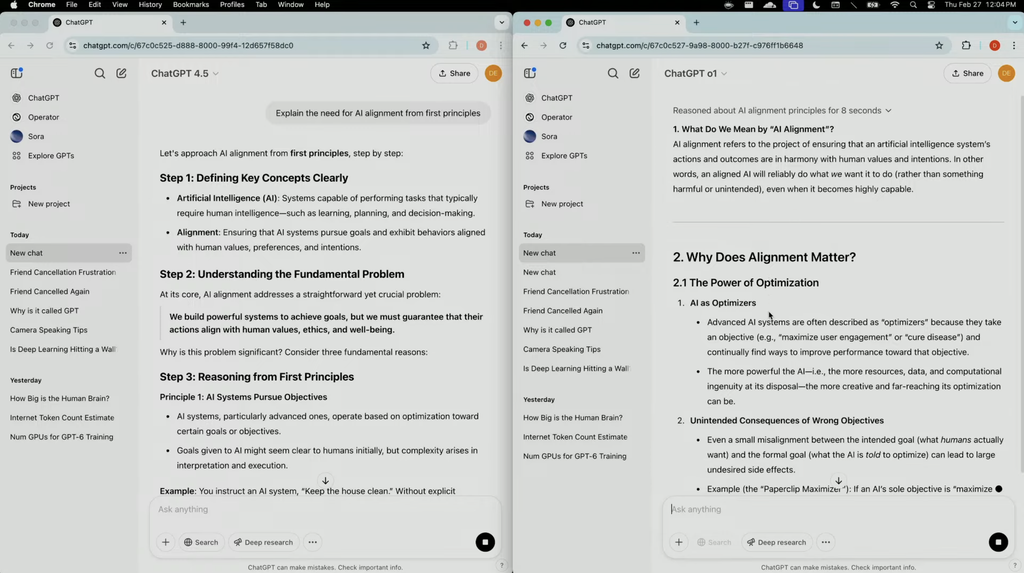This screenshot has height=573, width=1024.
Task: Open 'Num GPUs for GPT-6 Training' in left sidebar
Action: coord(61,437)
